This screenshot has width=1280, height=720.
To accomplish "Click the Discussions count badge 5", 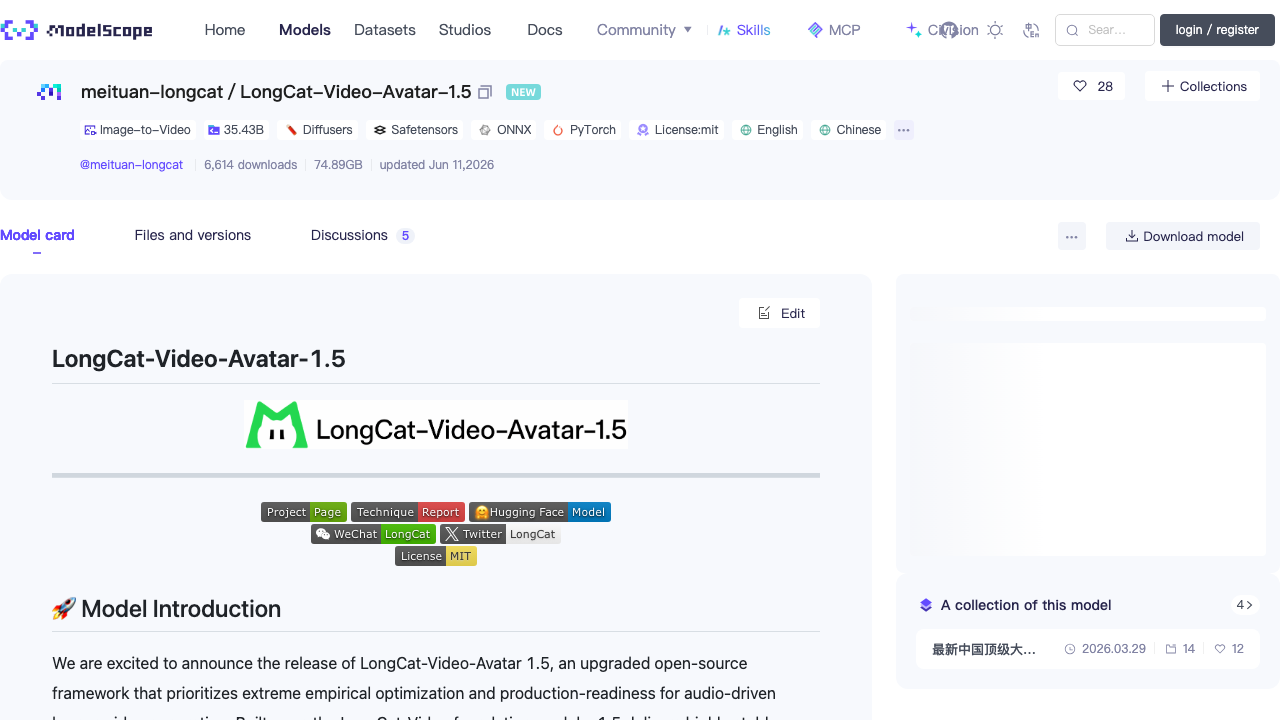I will [404, 236].
